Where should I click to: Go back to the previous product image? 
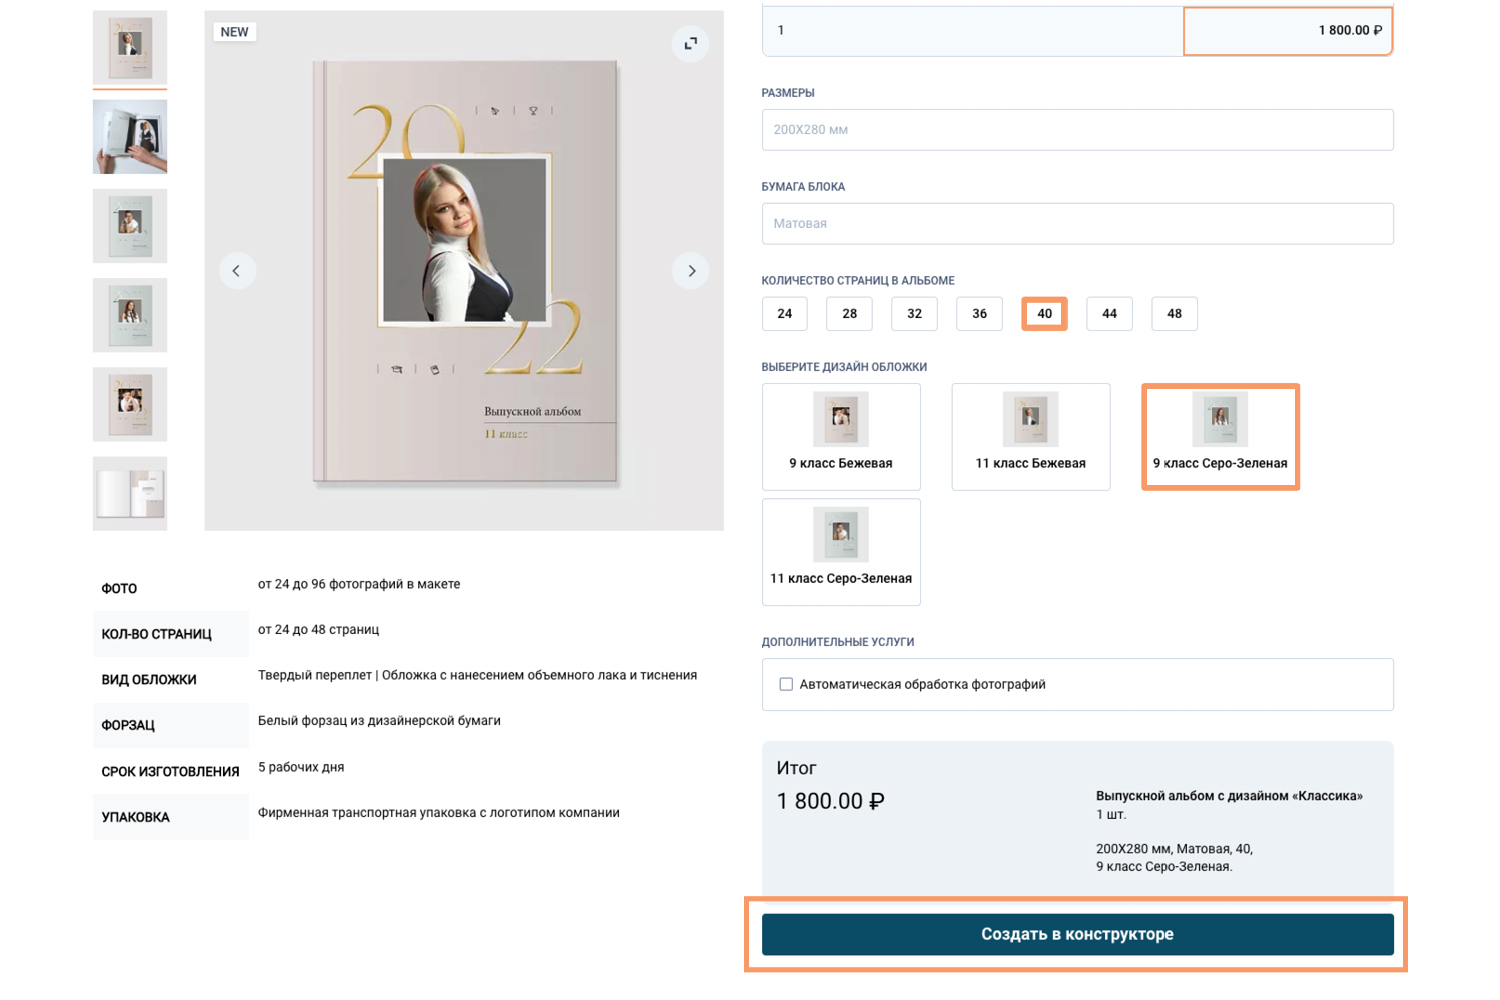click(237, 271)
